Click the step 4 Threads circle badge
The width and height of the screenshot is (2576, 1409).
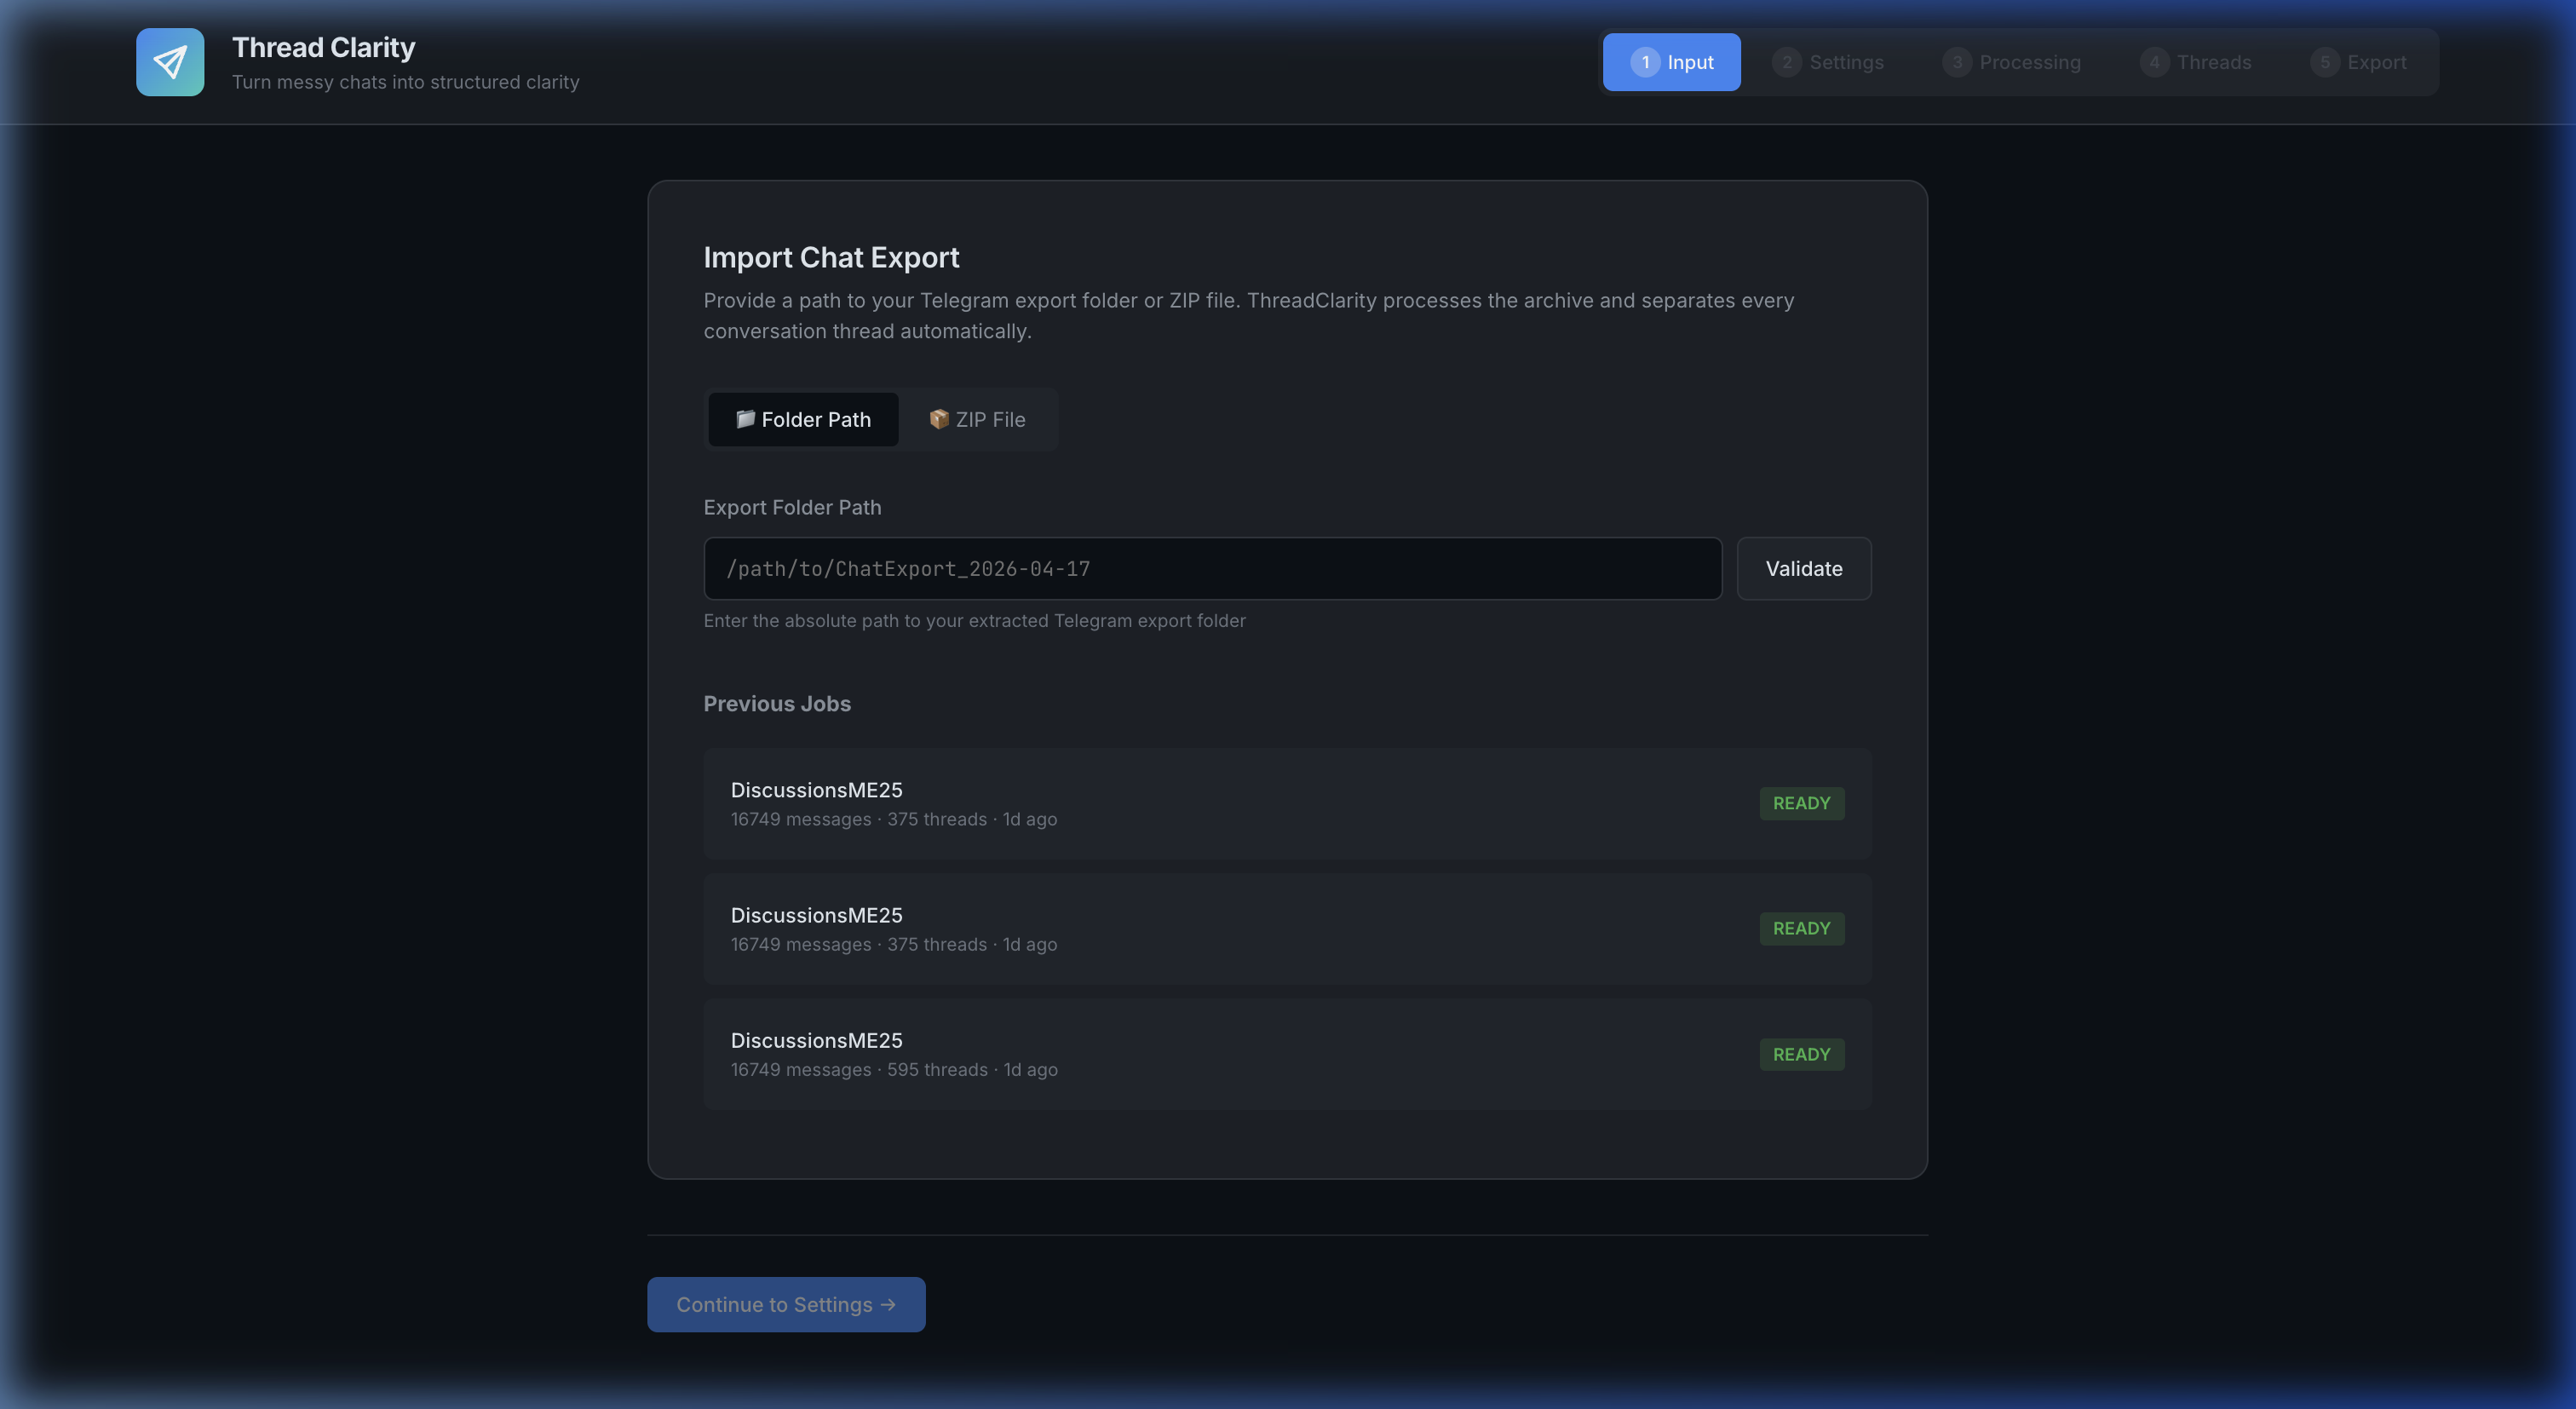[x=2152, y=61]
